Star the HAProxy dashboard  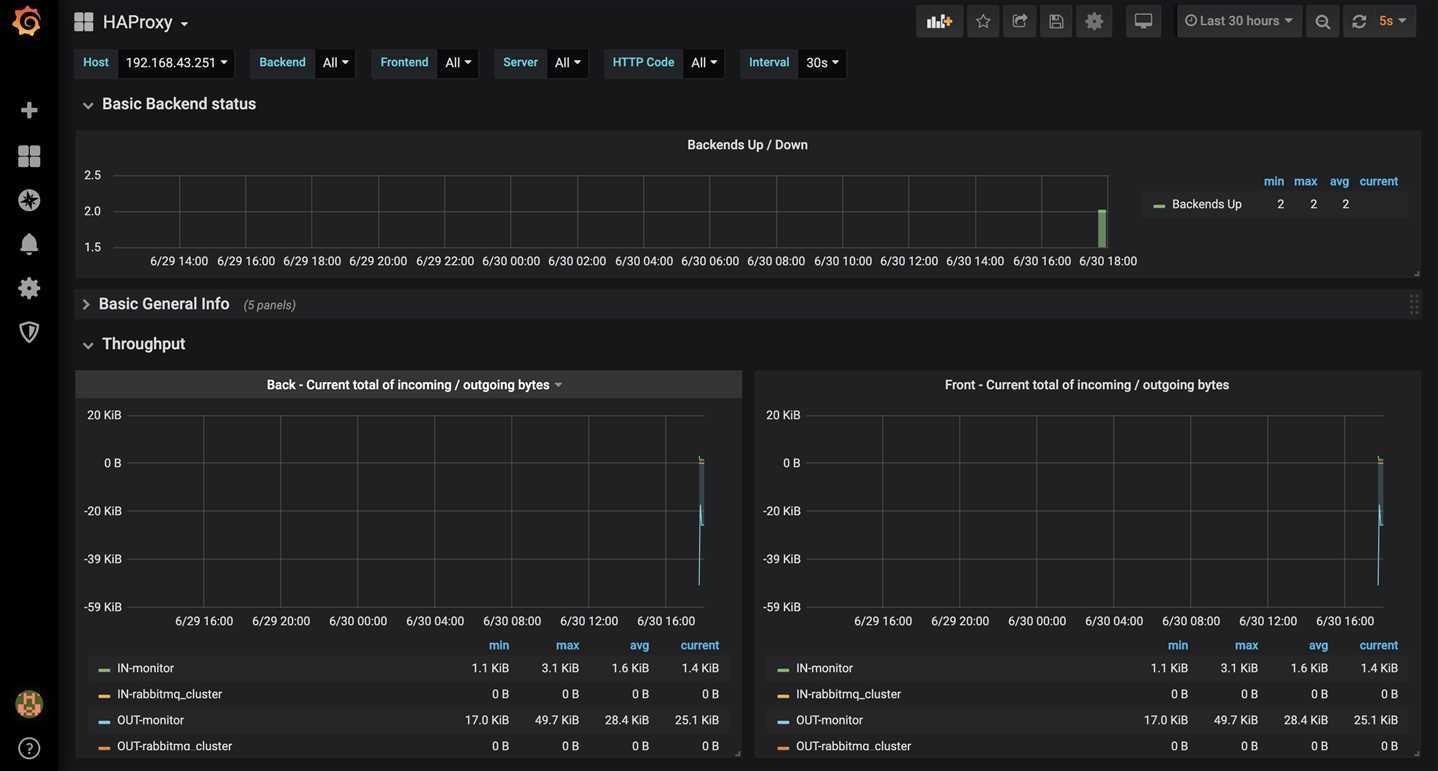983,21
